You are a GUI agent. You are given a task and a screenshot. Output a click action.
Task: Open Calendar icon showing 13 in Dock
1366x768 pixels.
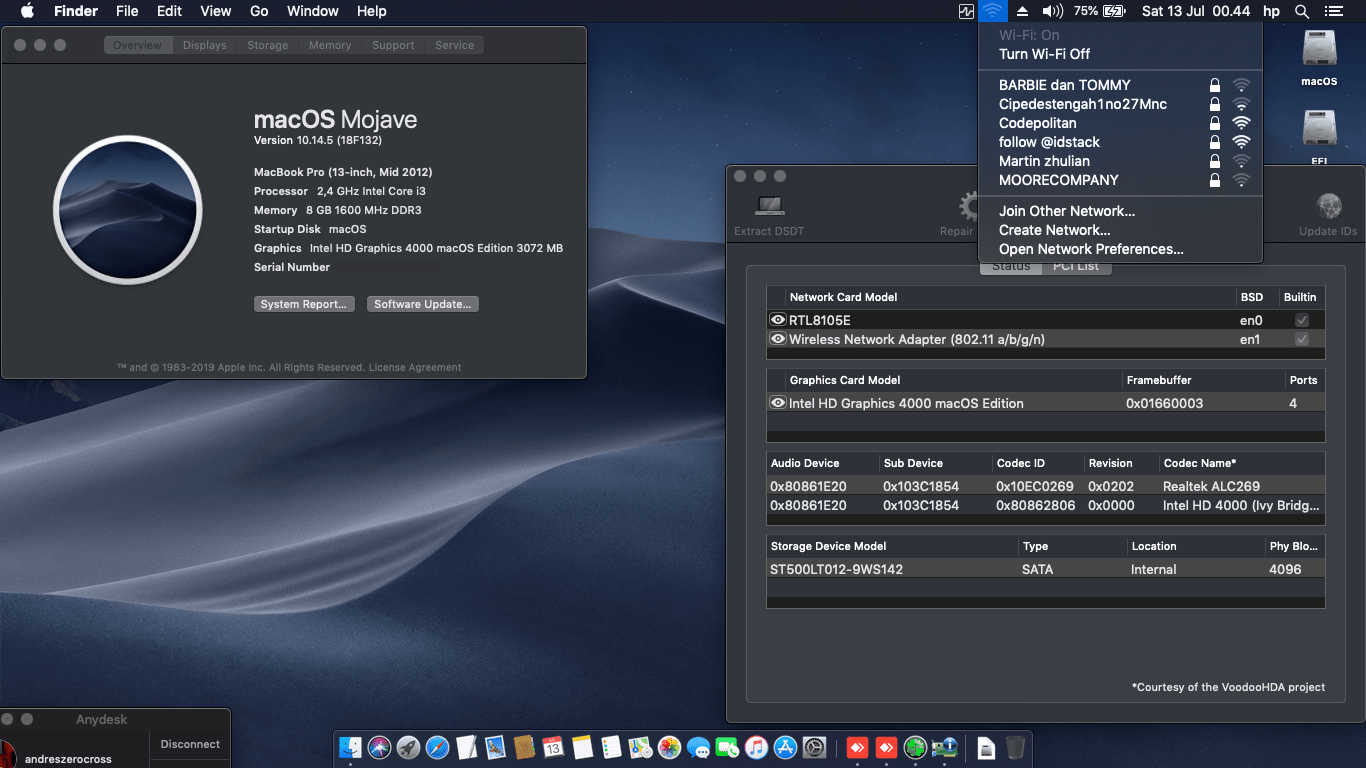pos(553,747)
